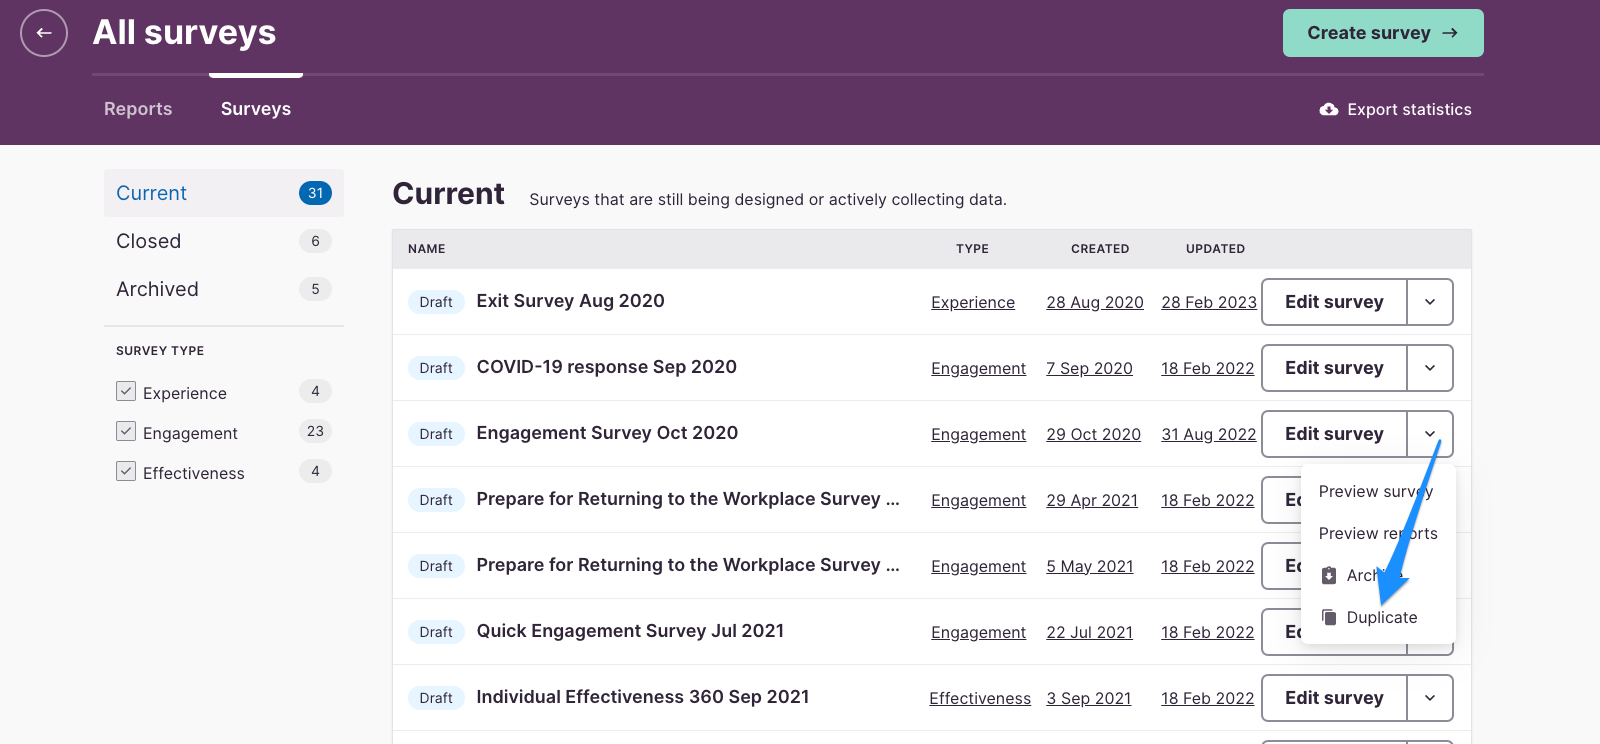Toggle the Engagement survey type checkbox
The width and height of the screenshot is (1600, 744).
coord(126,431)
